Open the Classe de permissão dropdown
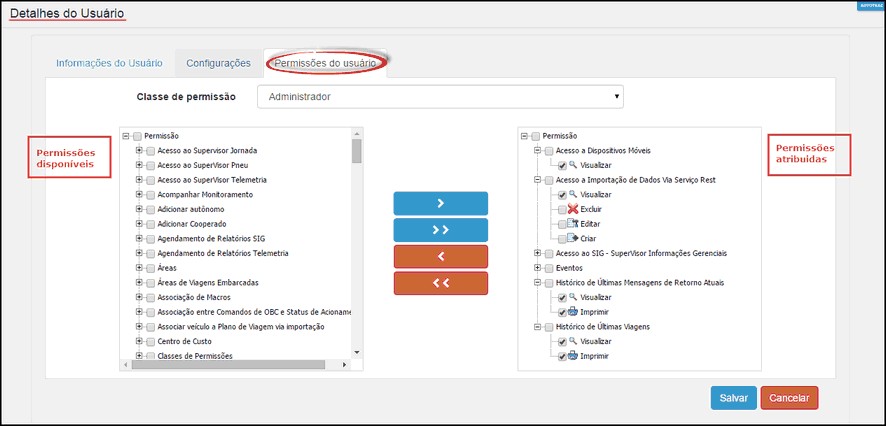The width and height of the screenshot is (886, 426). tap(440, 97)
